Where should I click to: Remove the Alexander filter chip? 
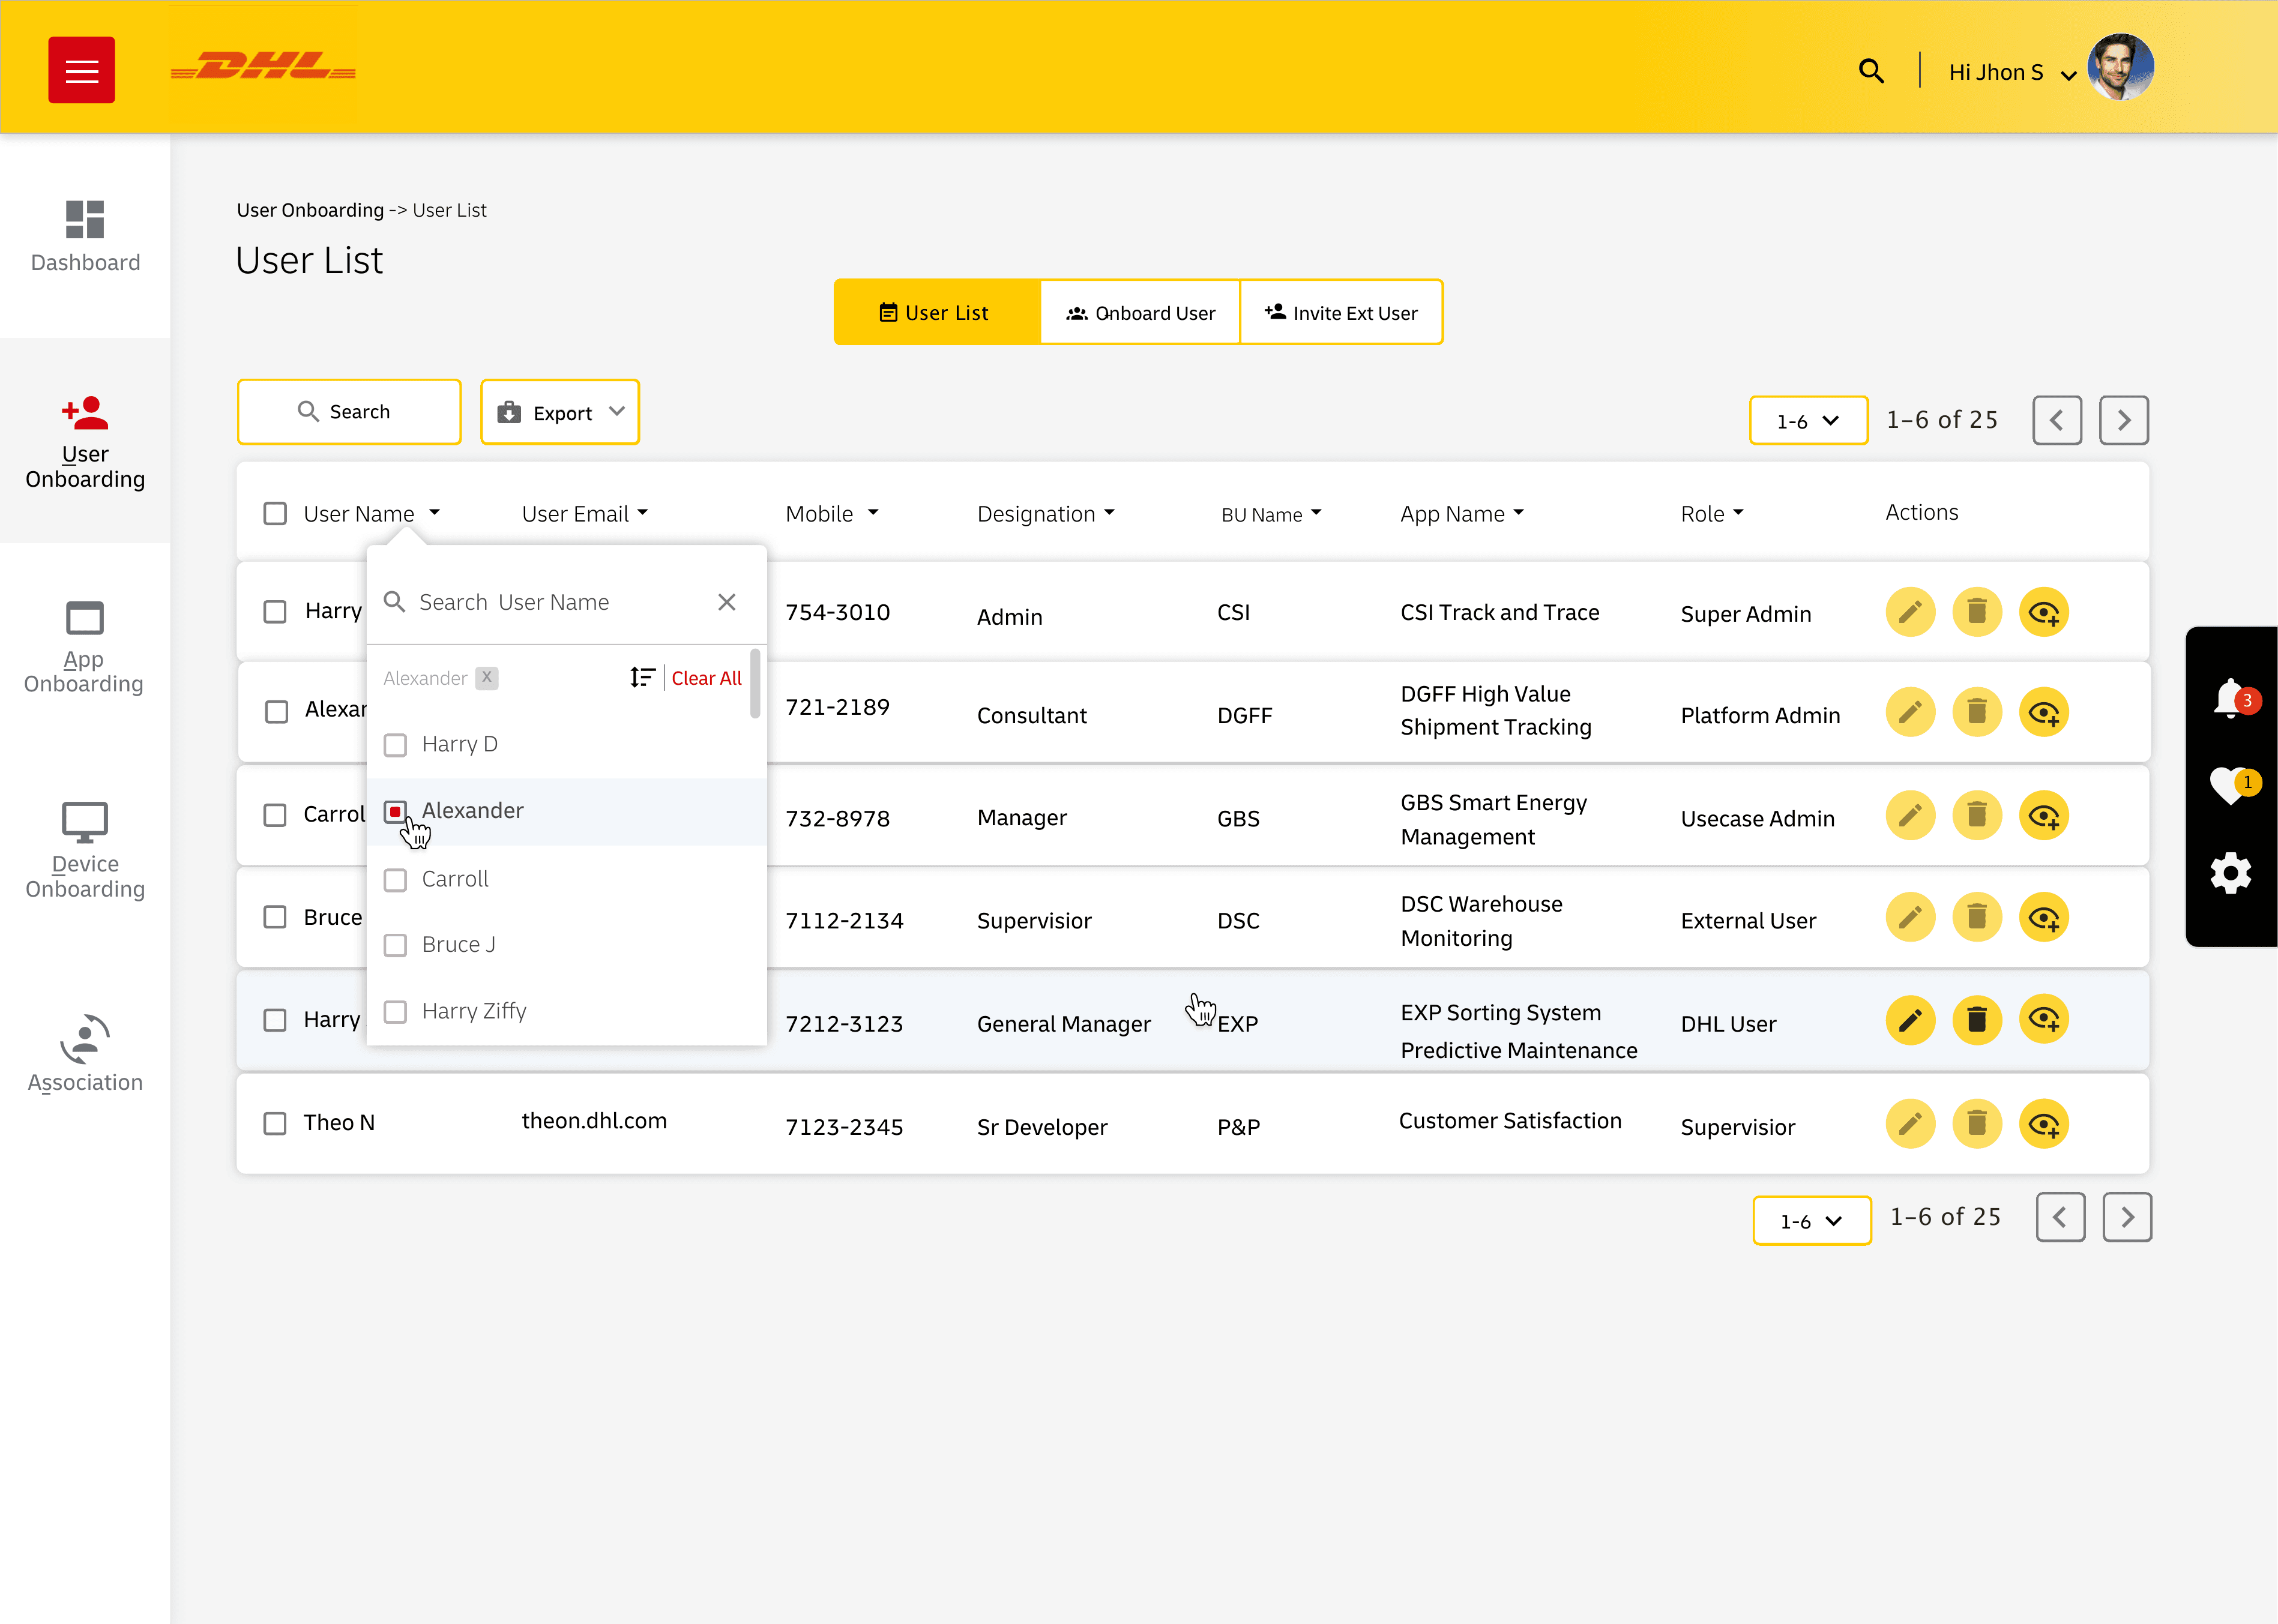click(487, 677)
